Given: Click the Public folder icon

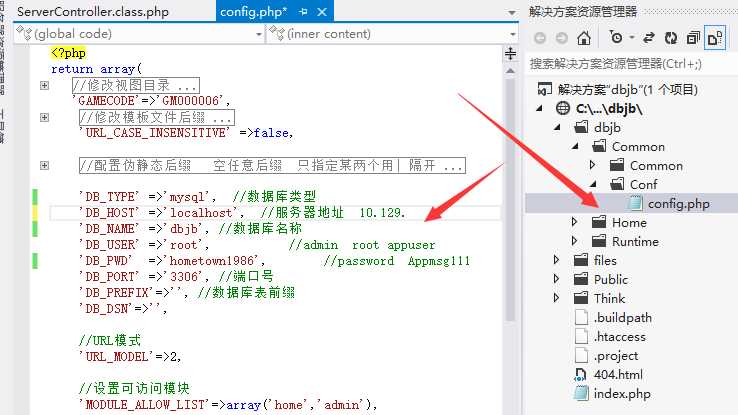Looking at the screenshot, I should click(x=581, y=279).
